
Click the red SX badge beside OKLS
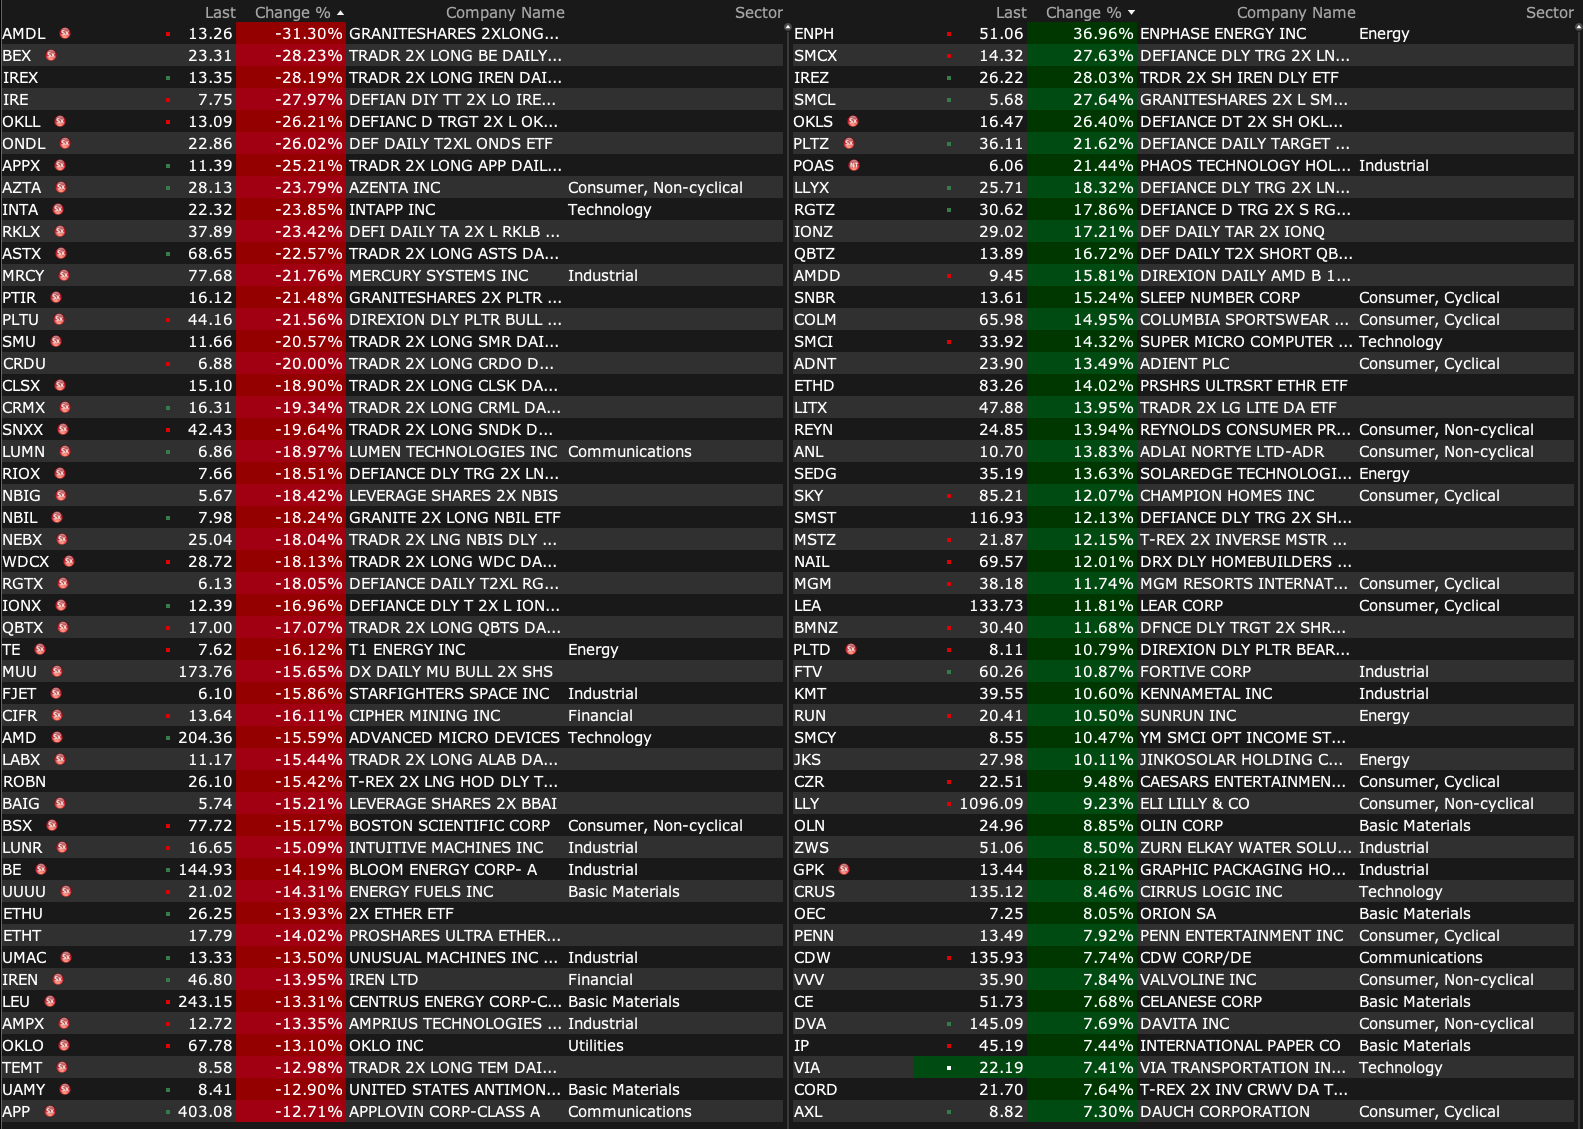click(853, 122)
